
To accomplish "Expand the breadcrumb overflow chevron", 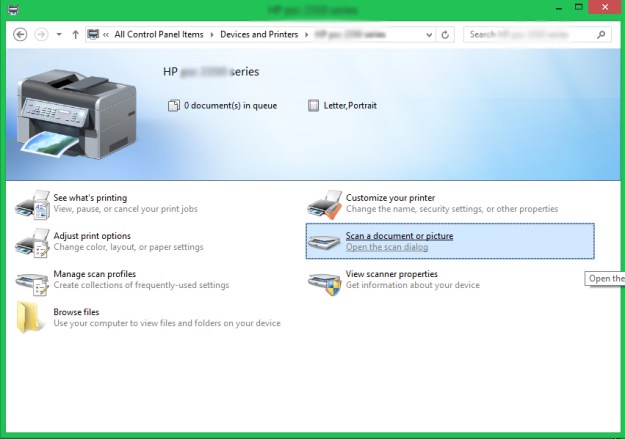I will click(x=106, y=34).
